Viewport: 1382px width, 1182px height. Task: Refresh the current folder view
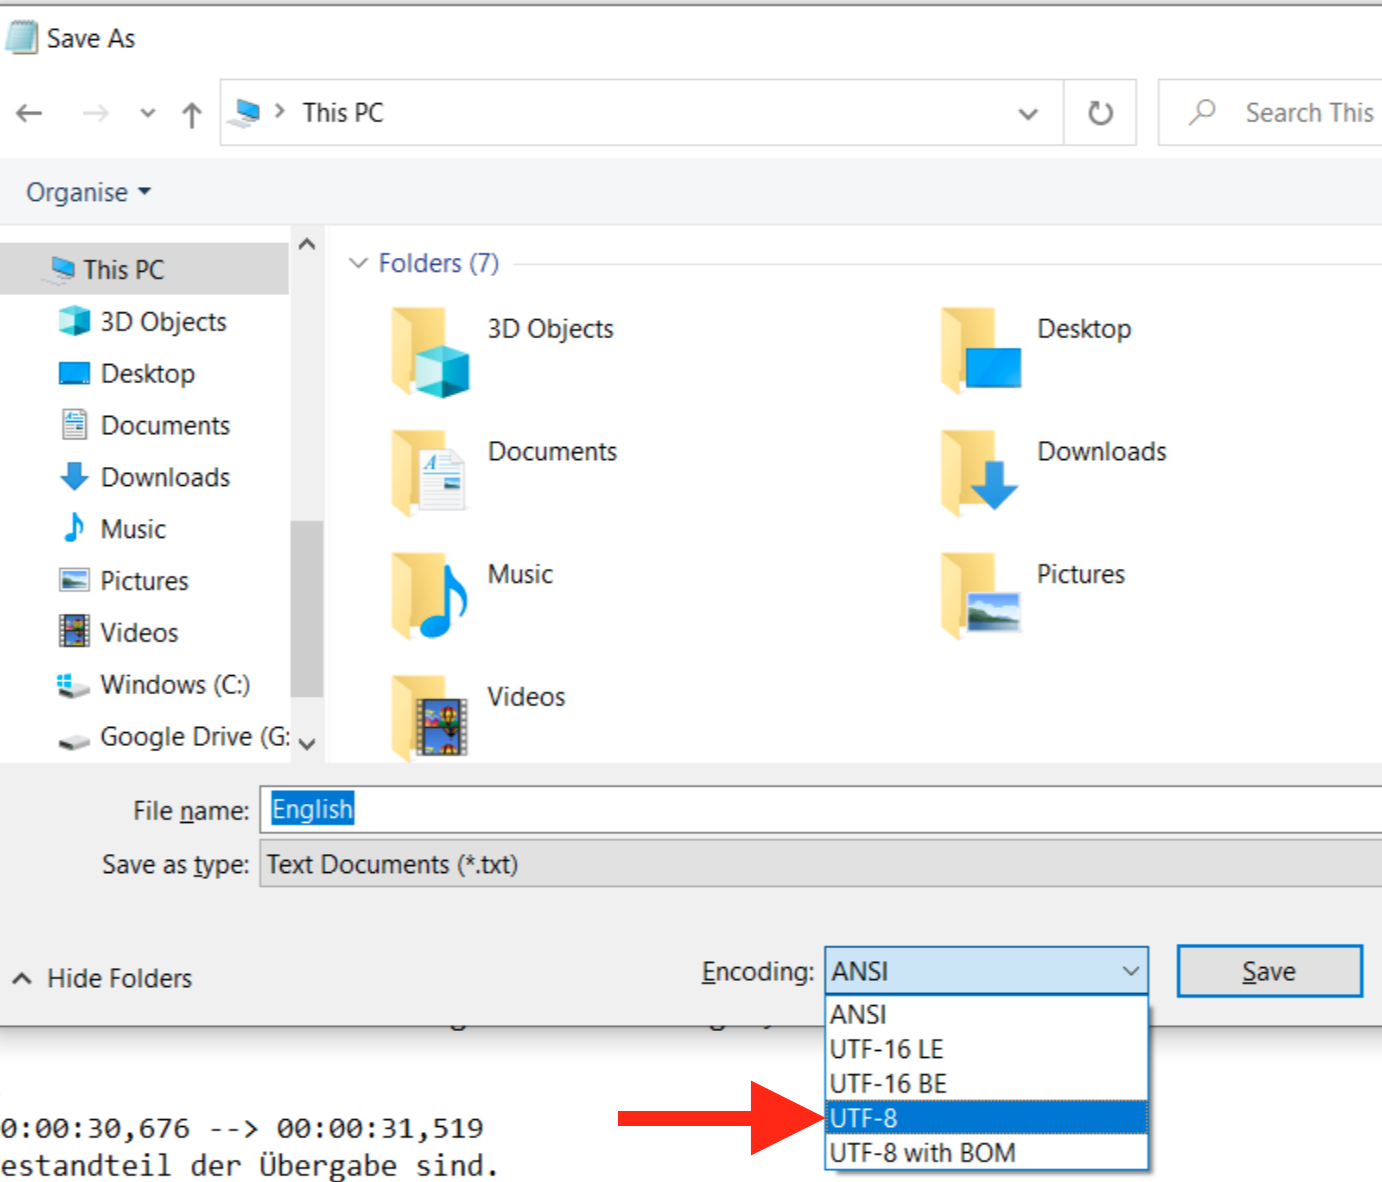click(x=1100, y=113)
